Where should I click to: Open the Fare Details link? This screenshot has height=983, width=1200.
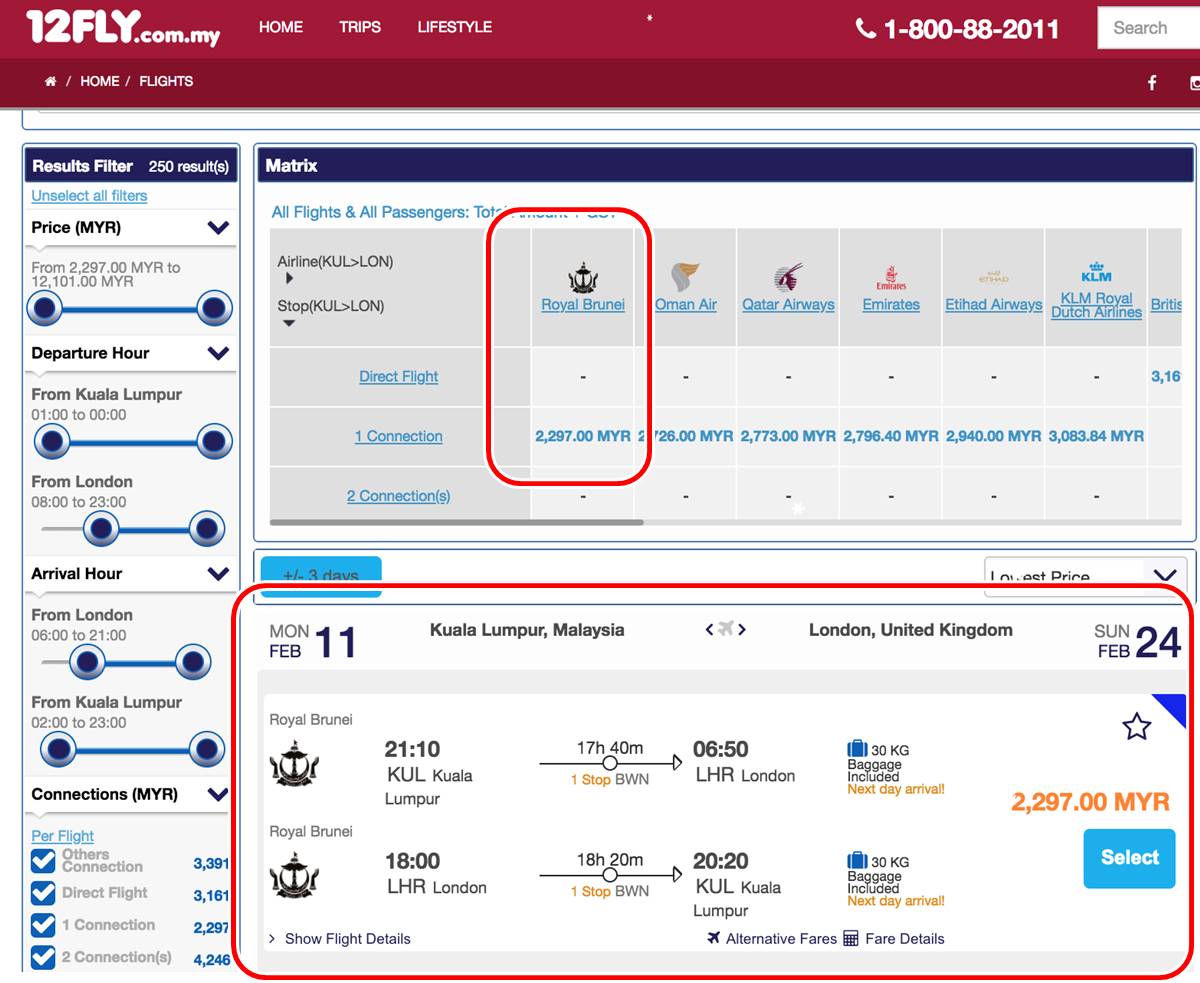905,938
